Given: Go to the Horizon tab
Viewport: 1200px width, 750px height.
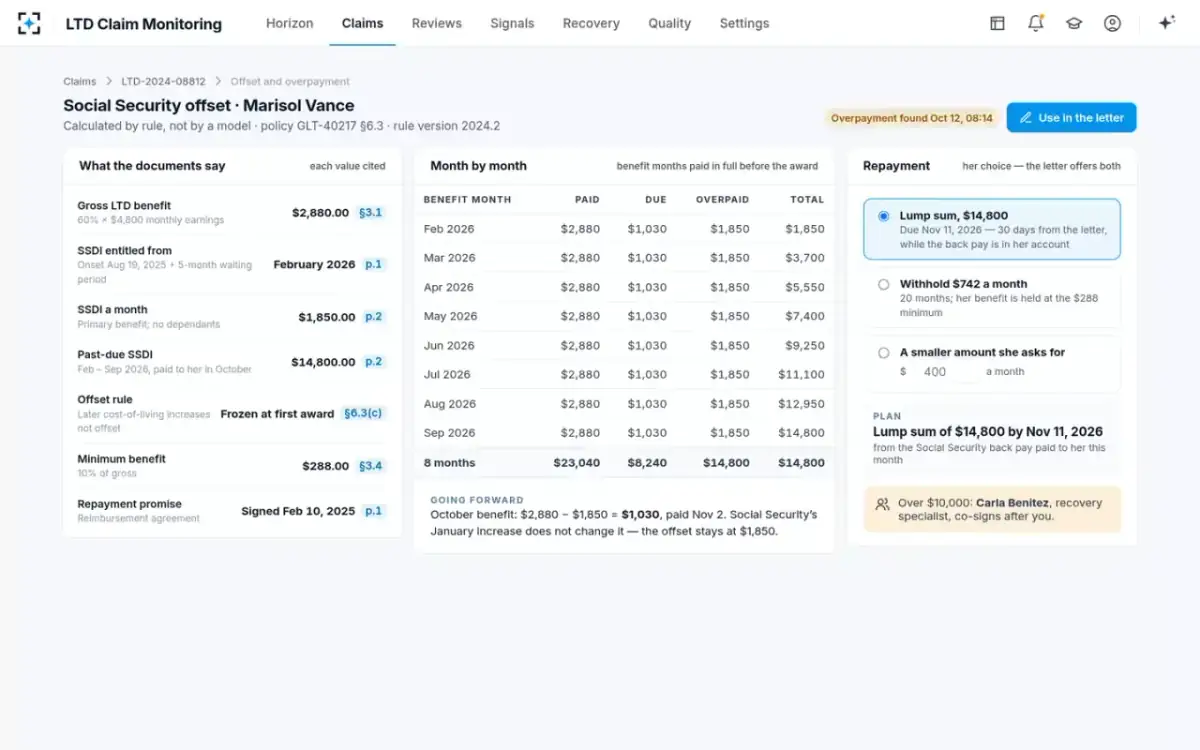Looking at the screenshot, I should click(289, 23).
